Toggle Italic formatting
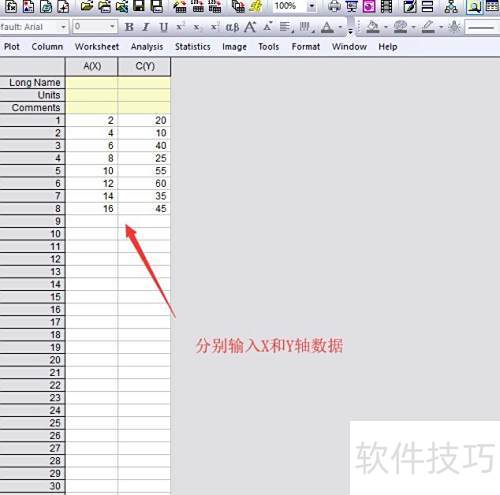 coord(146,27)
